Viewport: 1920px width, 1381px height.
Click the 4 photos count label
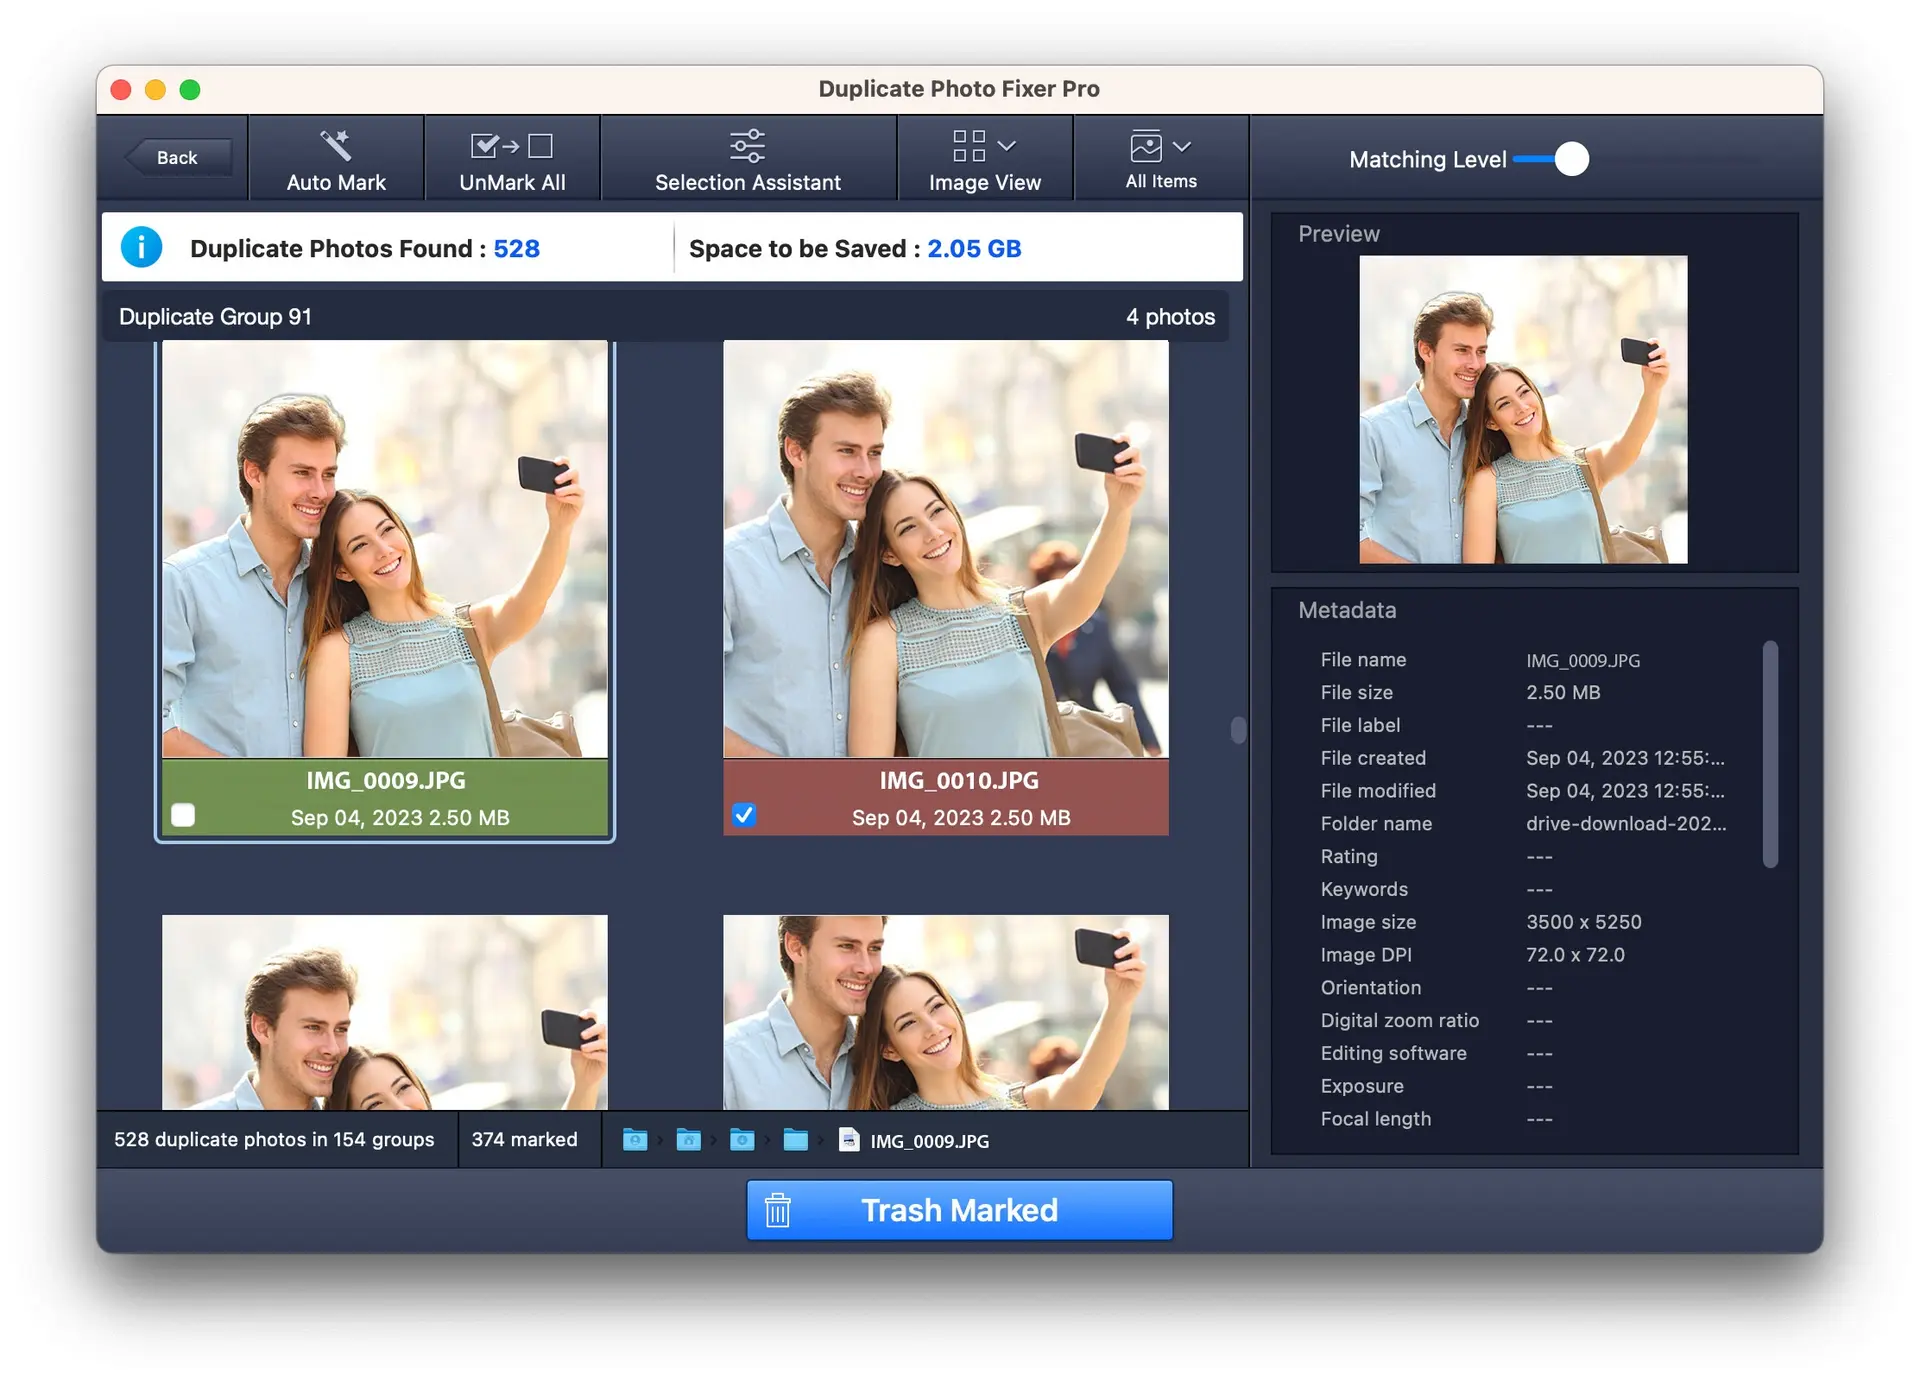[x=1170, y=316]
